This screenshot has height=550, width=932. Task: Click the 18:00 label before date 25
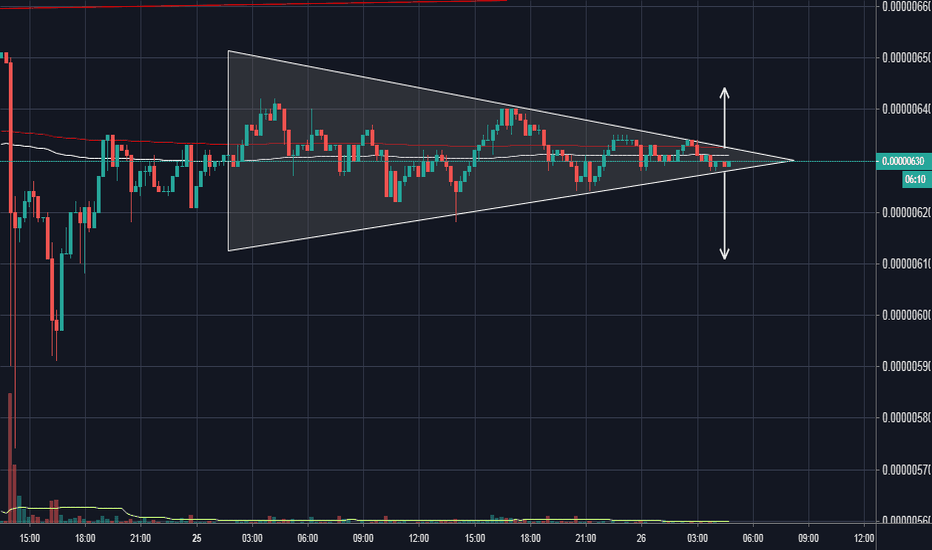(x=85, y=538)
